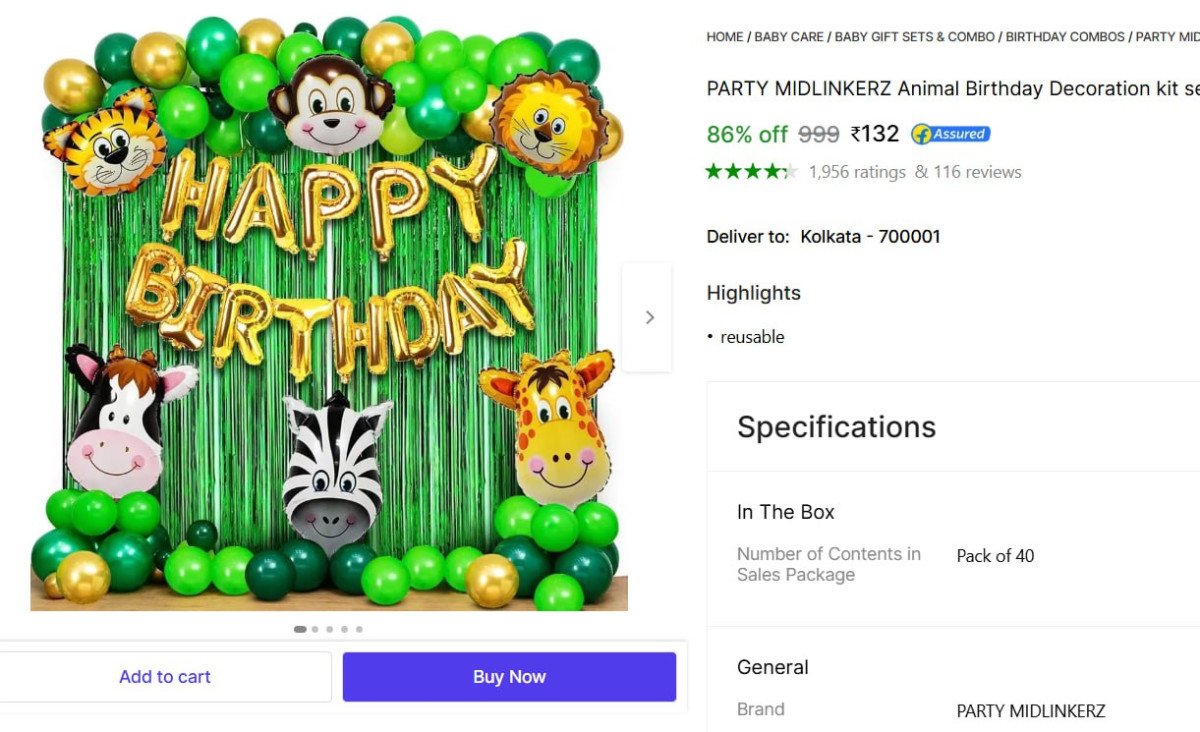
Task: Jump to the fourth carousel dot image
Action: tap(344, 629)
